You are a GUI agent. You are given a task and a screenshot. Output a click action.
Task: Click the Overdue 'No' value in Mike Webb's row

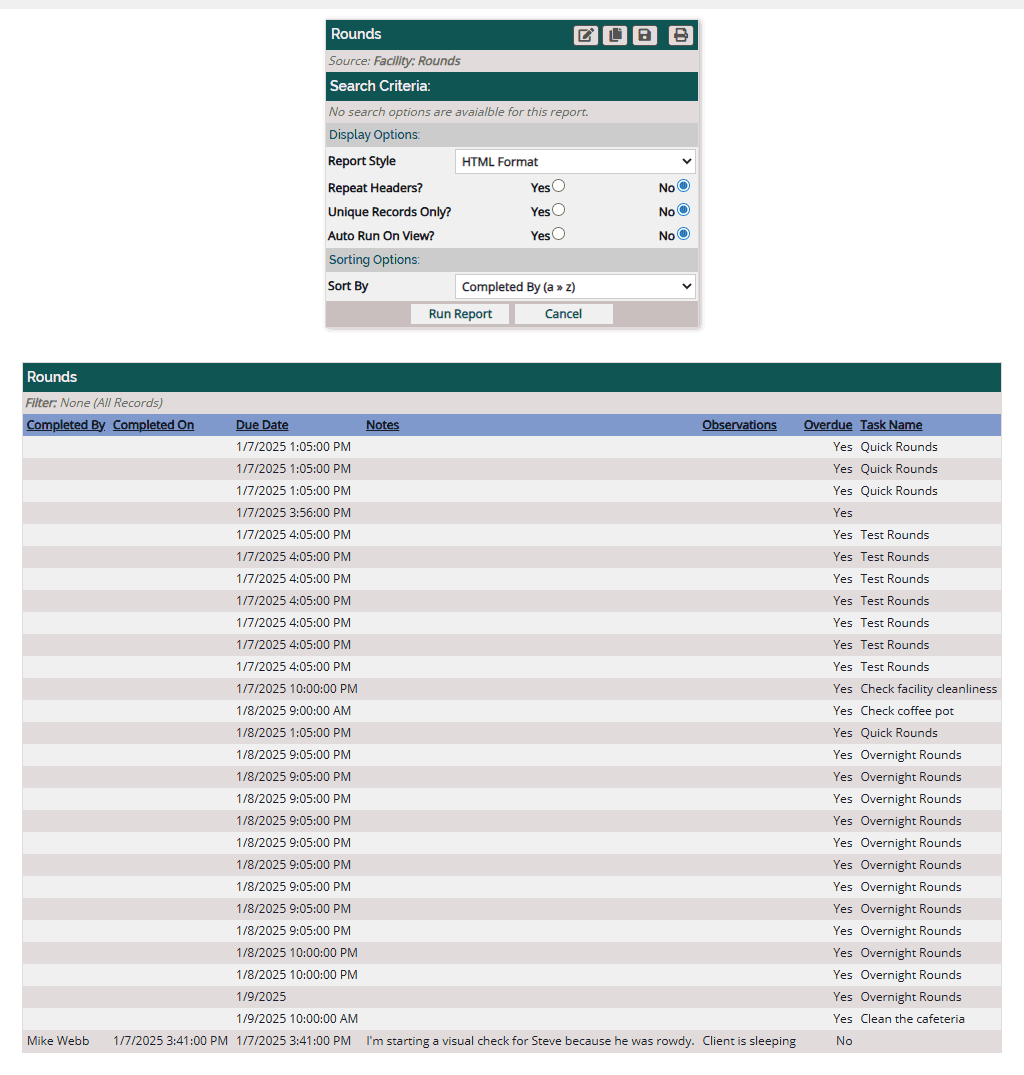844,1041
